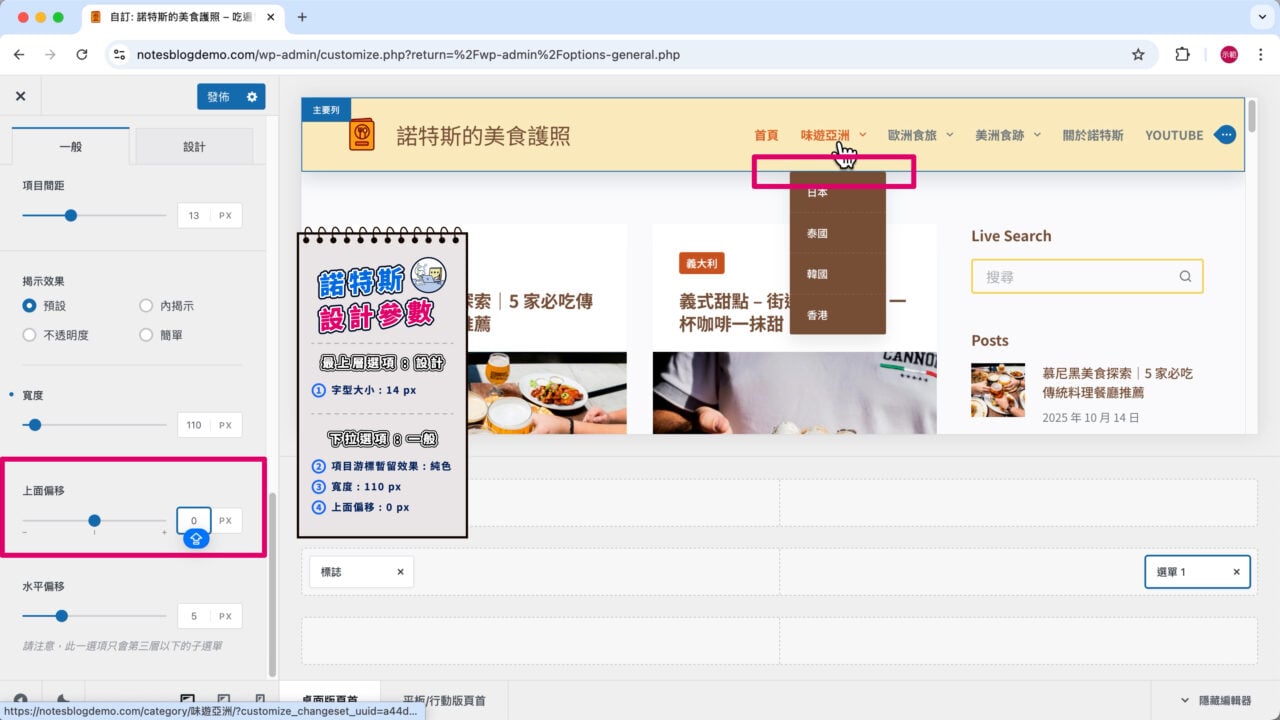Expand the 美洲食跡 menu dropdown arrow
The width and height of the screenshot is (1280, 720).
[1037, 135]
